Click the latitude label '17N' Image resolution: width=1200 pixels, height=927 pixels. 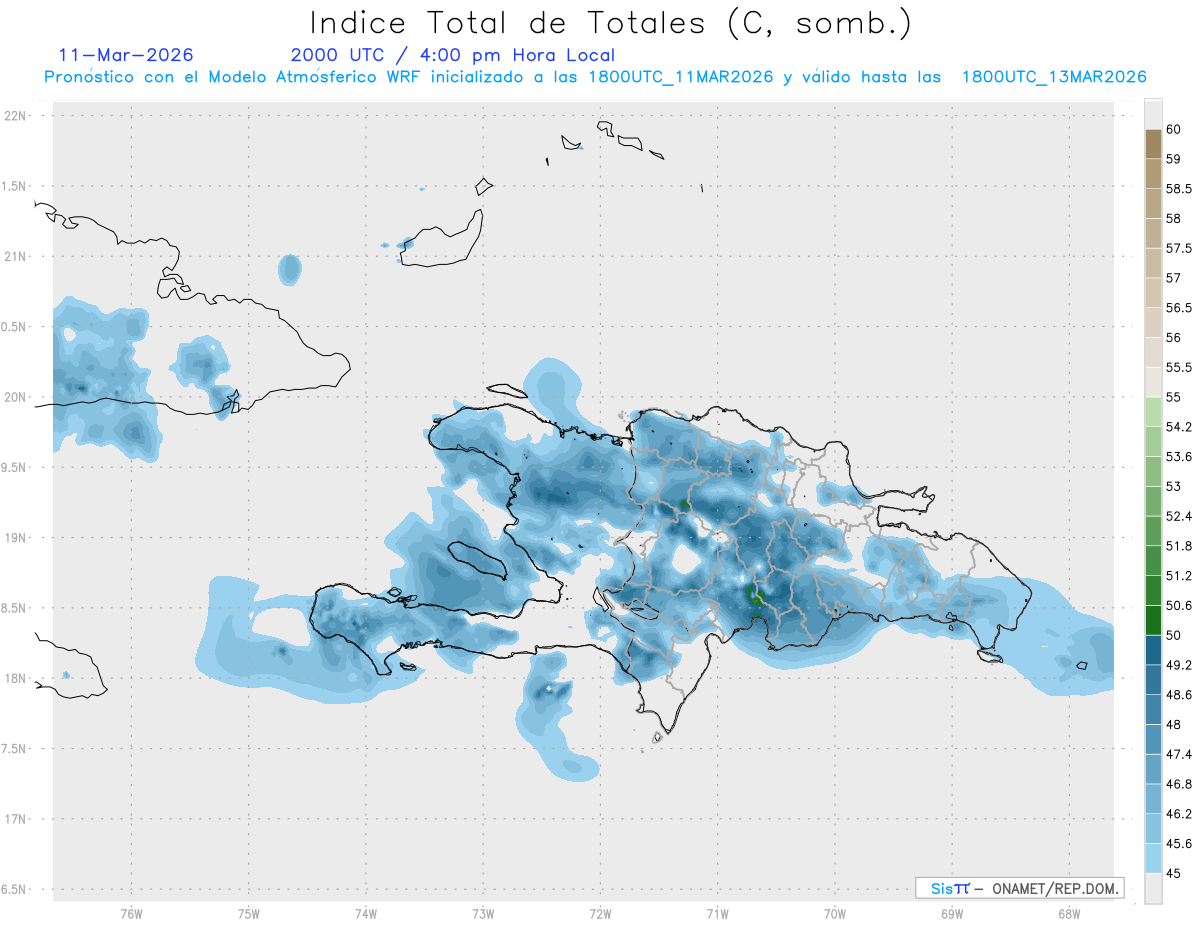click(x=16, y=819)
